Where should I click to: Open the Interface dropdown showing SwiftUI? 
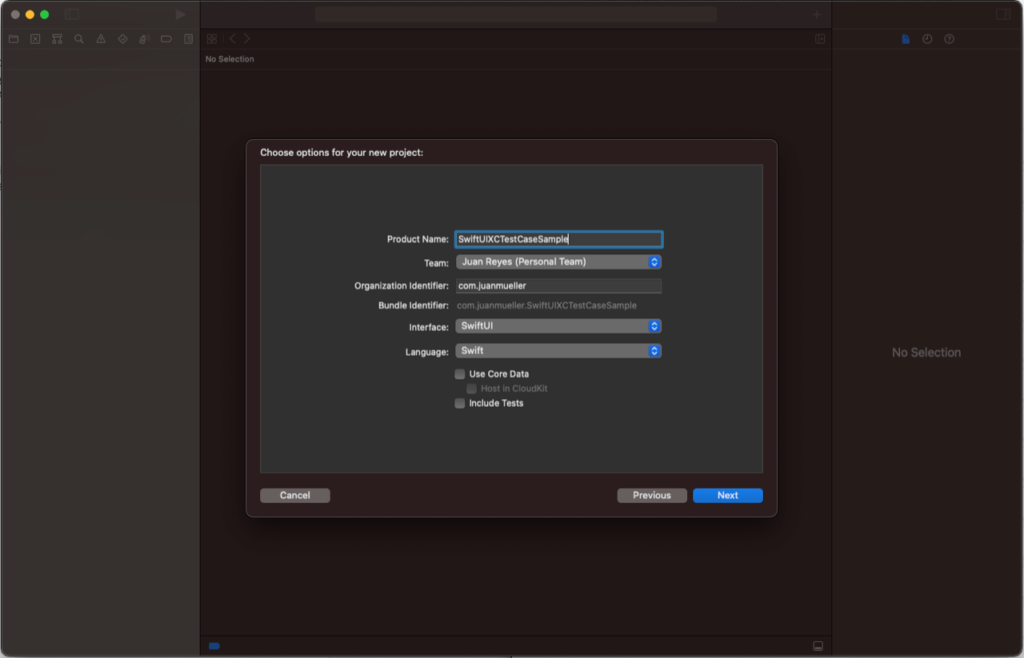click(x=558, y=326)
